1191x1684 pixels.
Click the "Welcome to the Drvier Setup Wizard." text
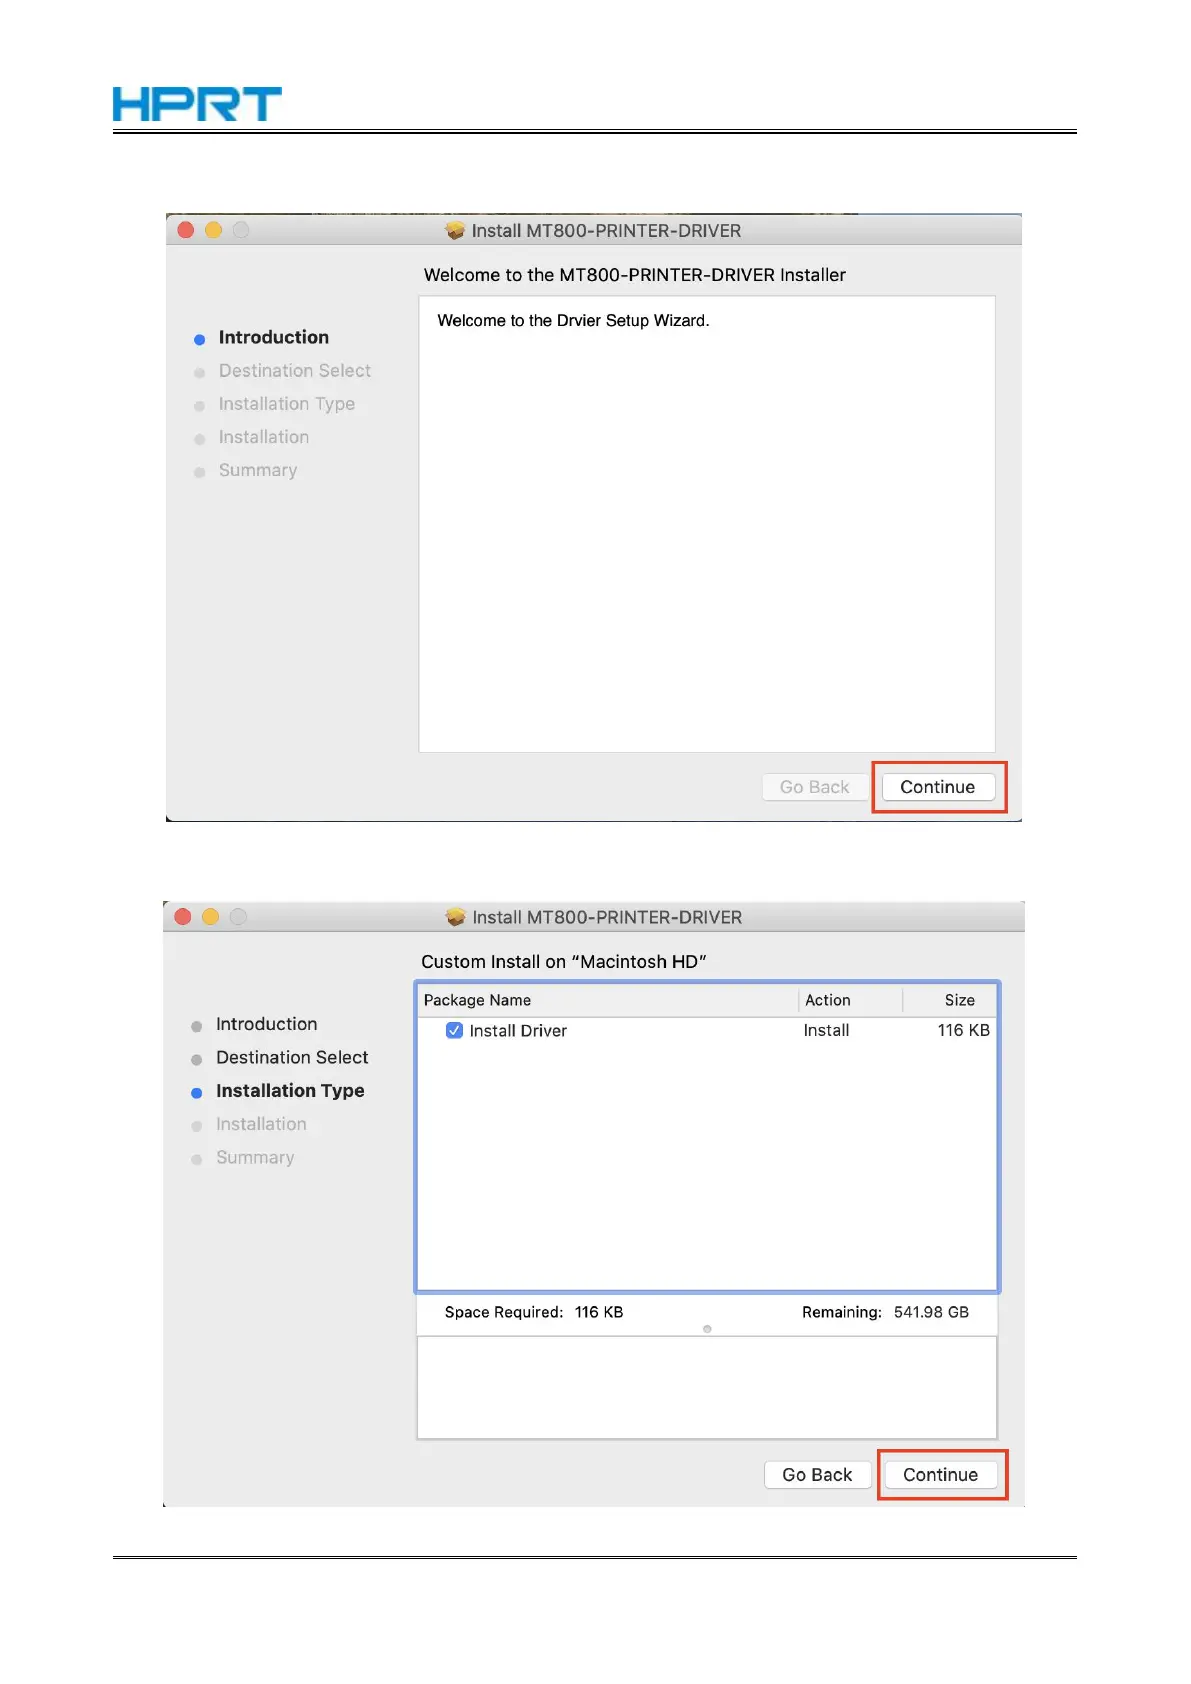[x=573, y=321]
